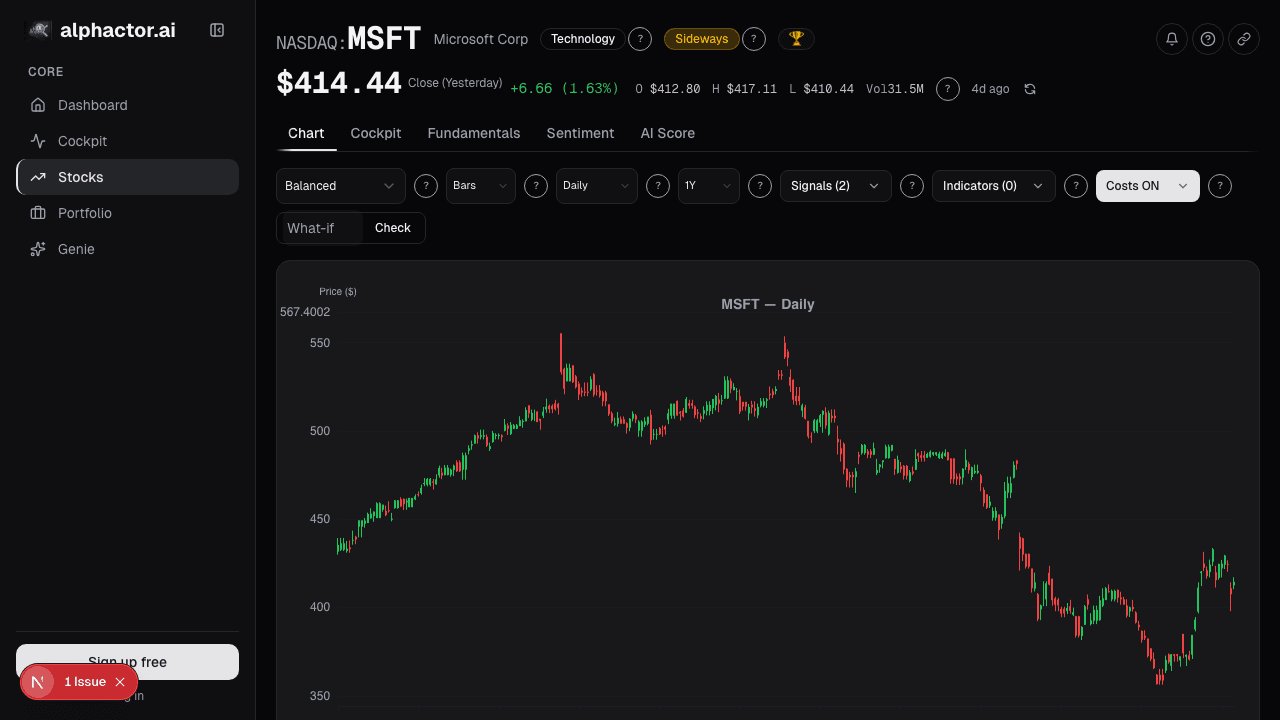This screenshot has height=720, width=1280.
Task: Click the MSFT — Daily chart title
Action: pyautogui.click(x=768, y=304)
